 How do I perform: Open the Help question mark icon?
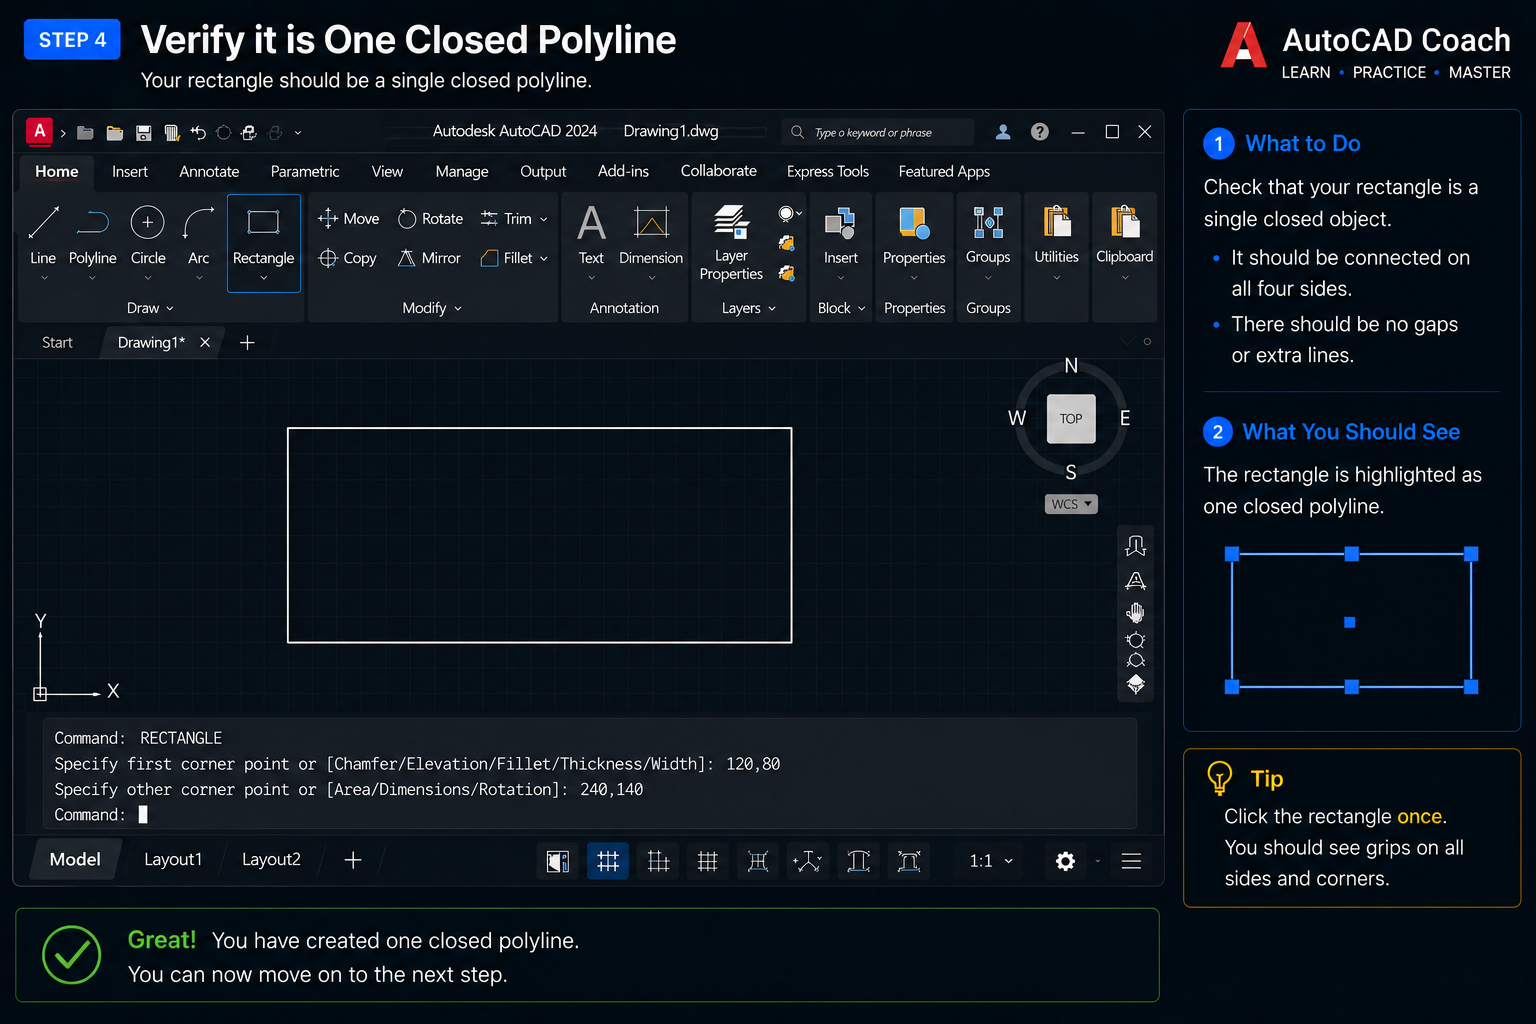pos(1040,132)
